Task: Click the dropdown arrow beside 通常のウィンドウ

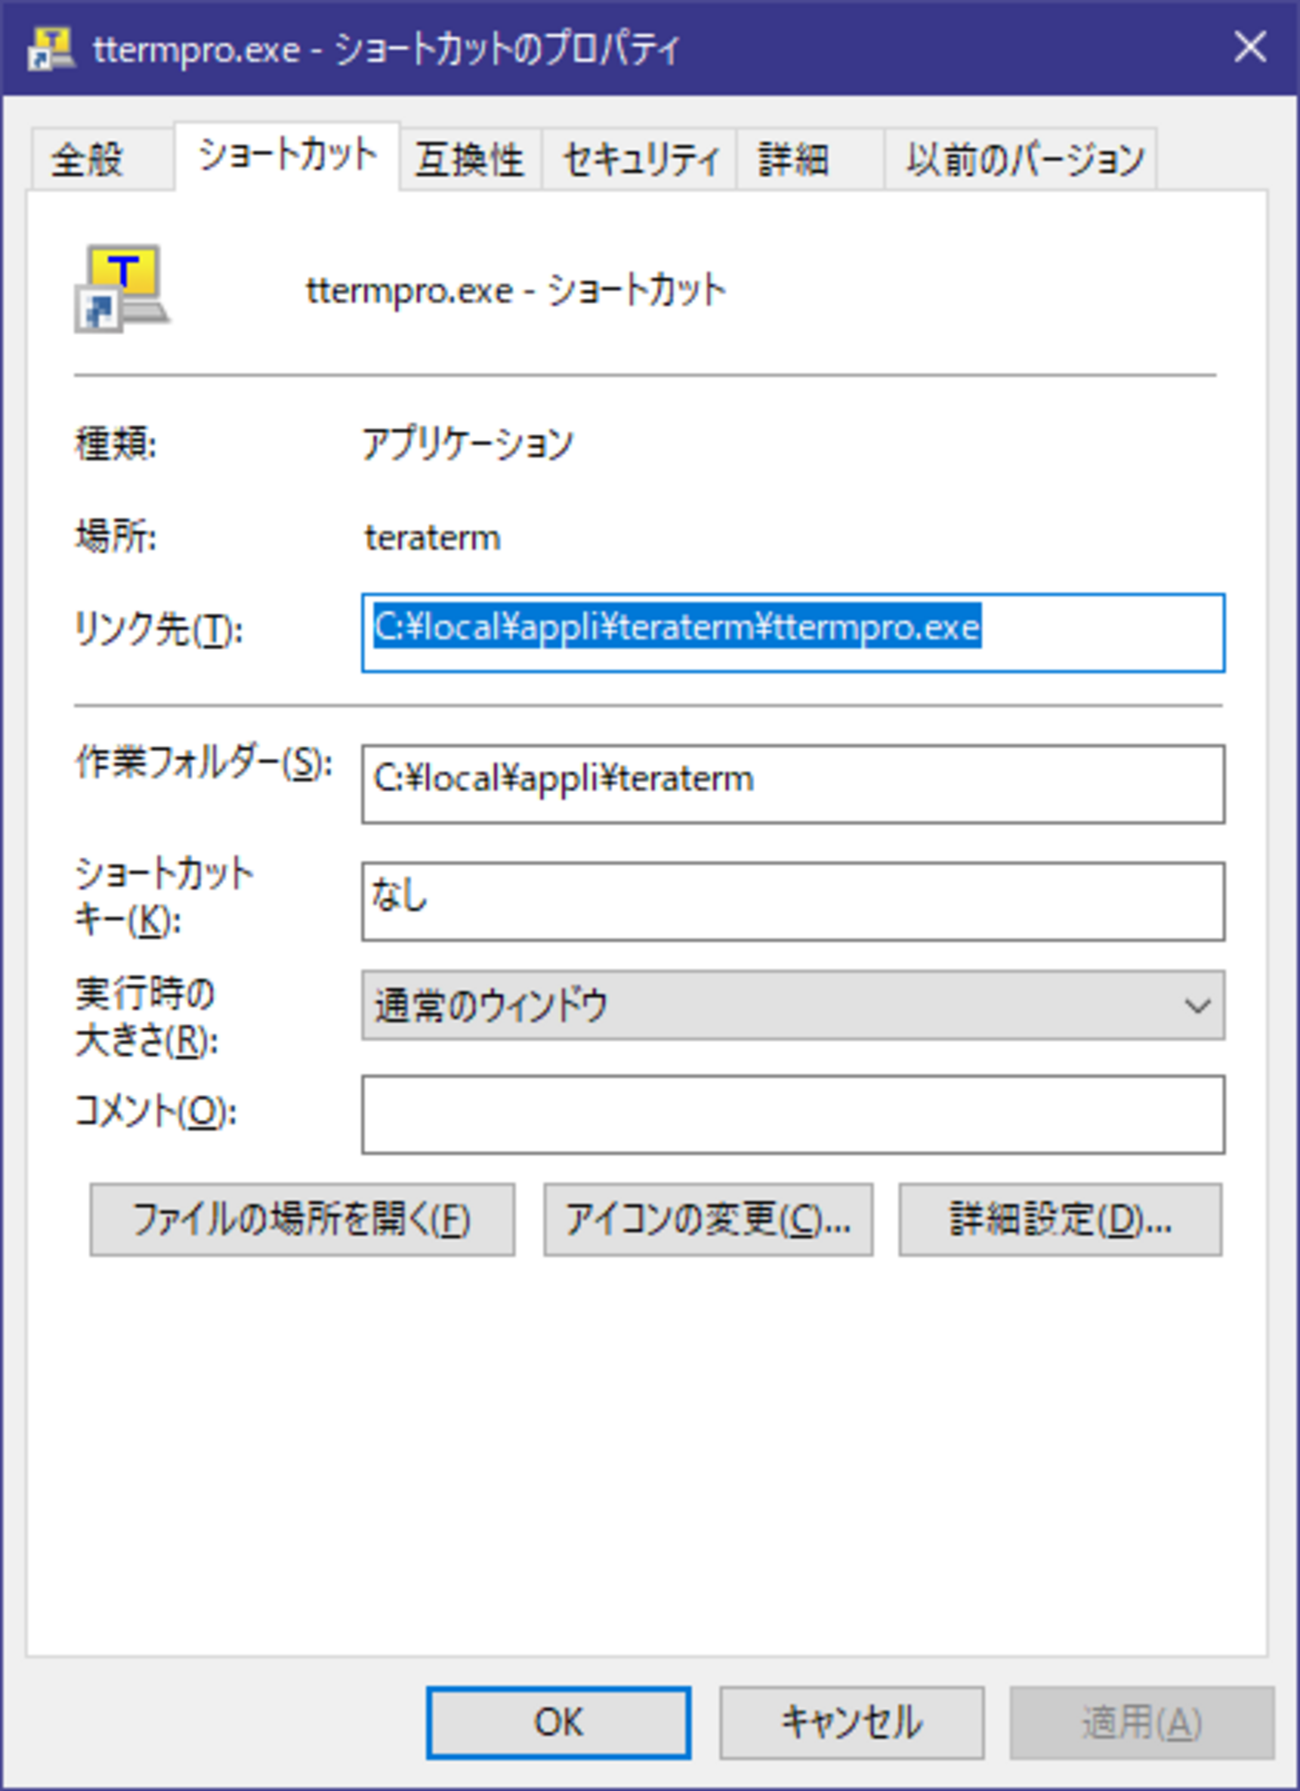Action: [1197, 1005]
